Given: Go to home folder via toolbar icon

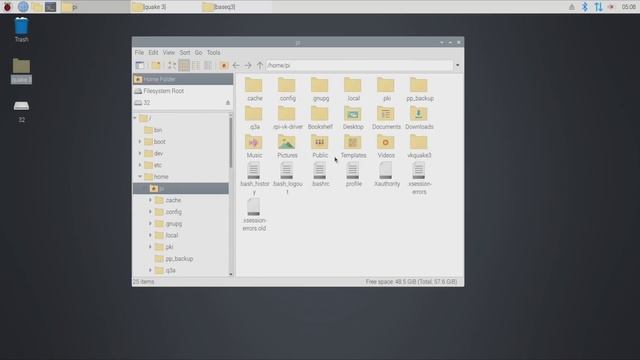Looking at the screenshot, I should (x=224, y=65).
